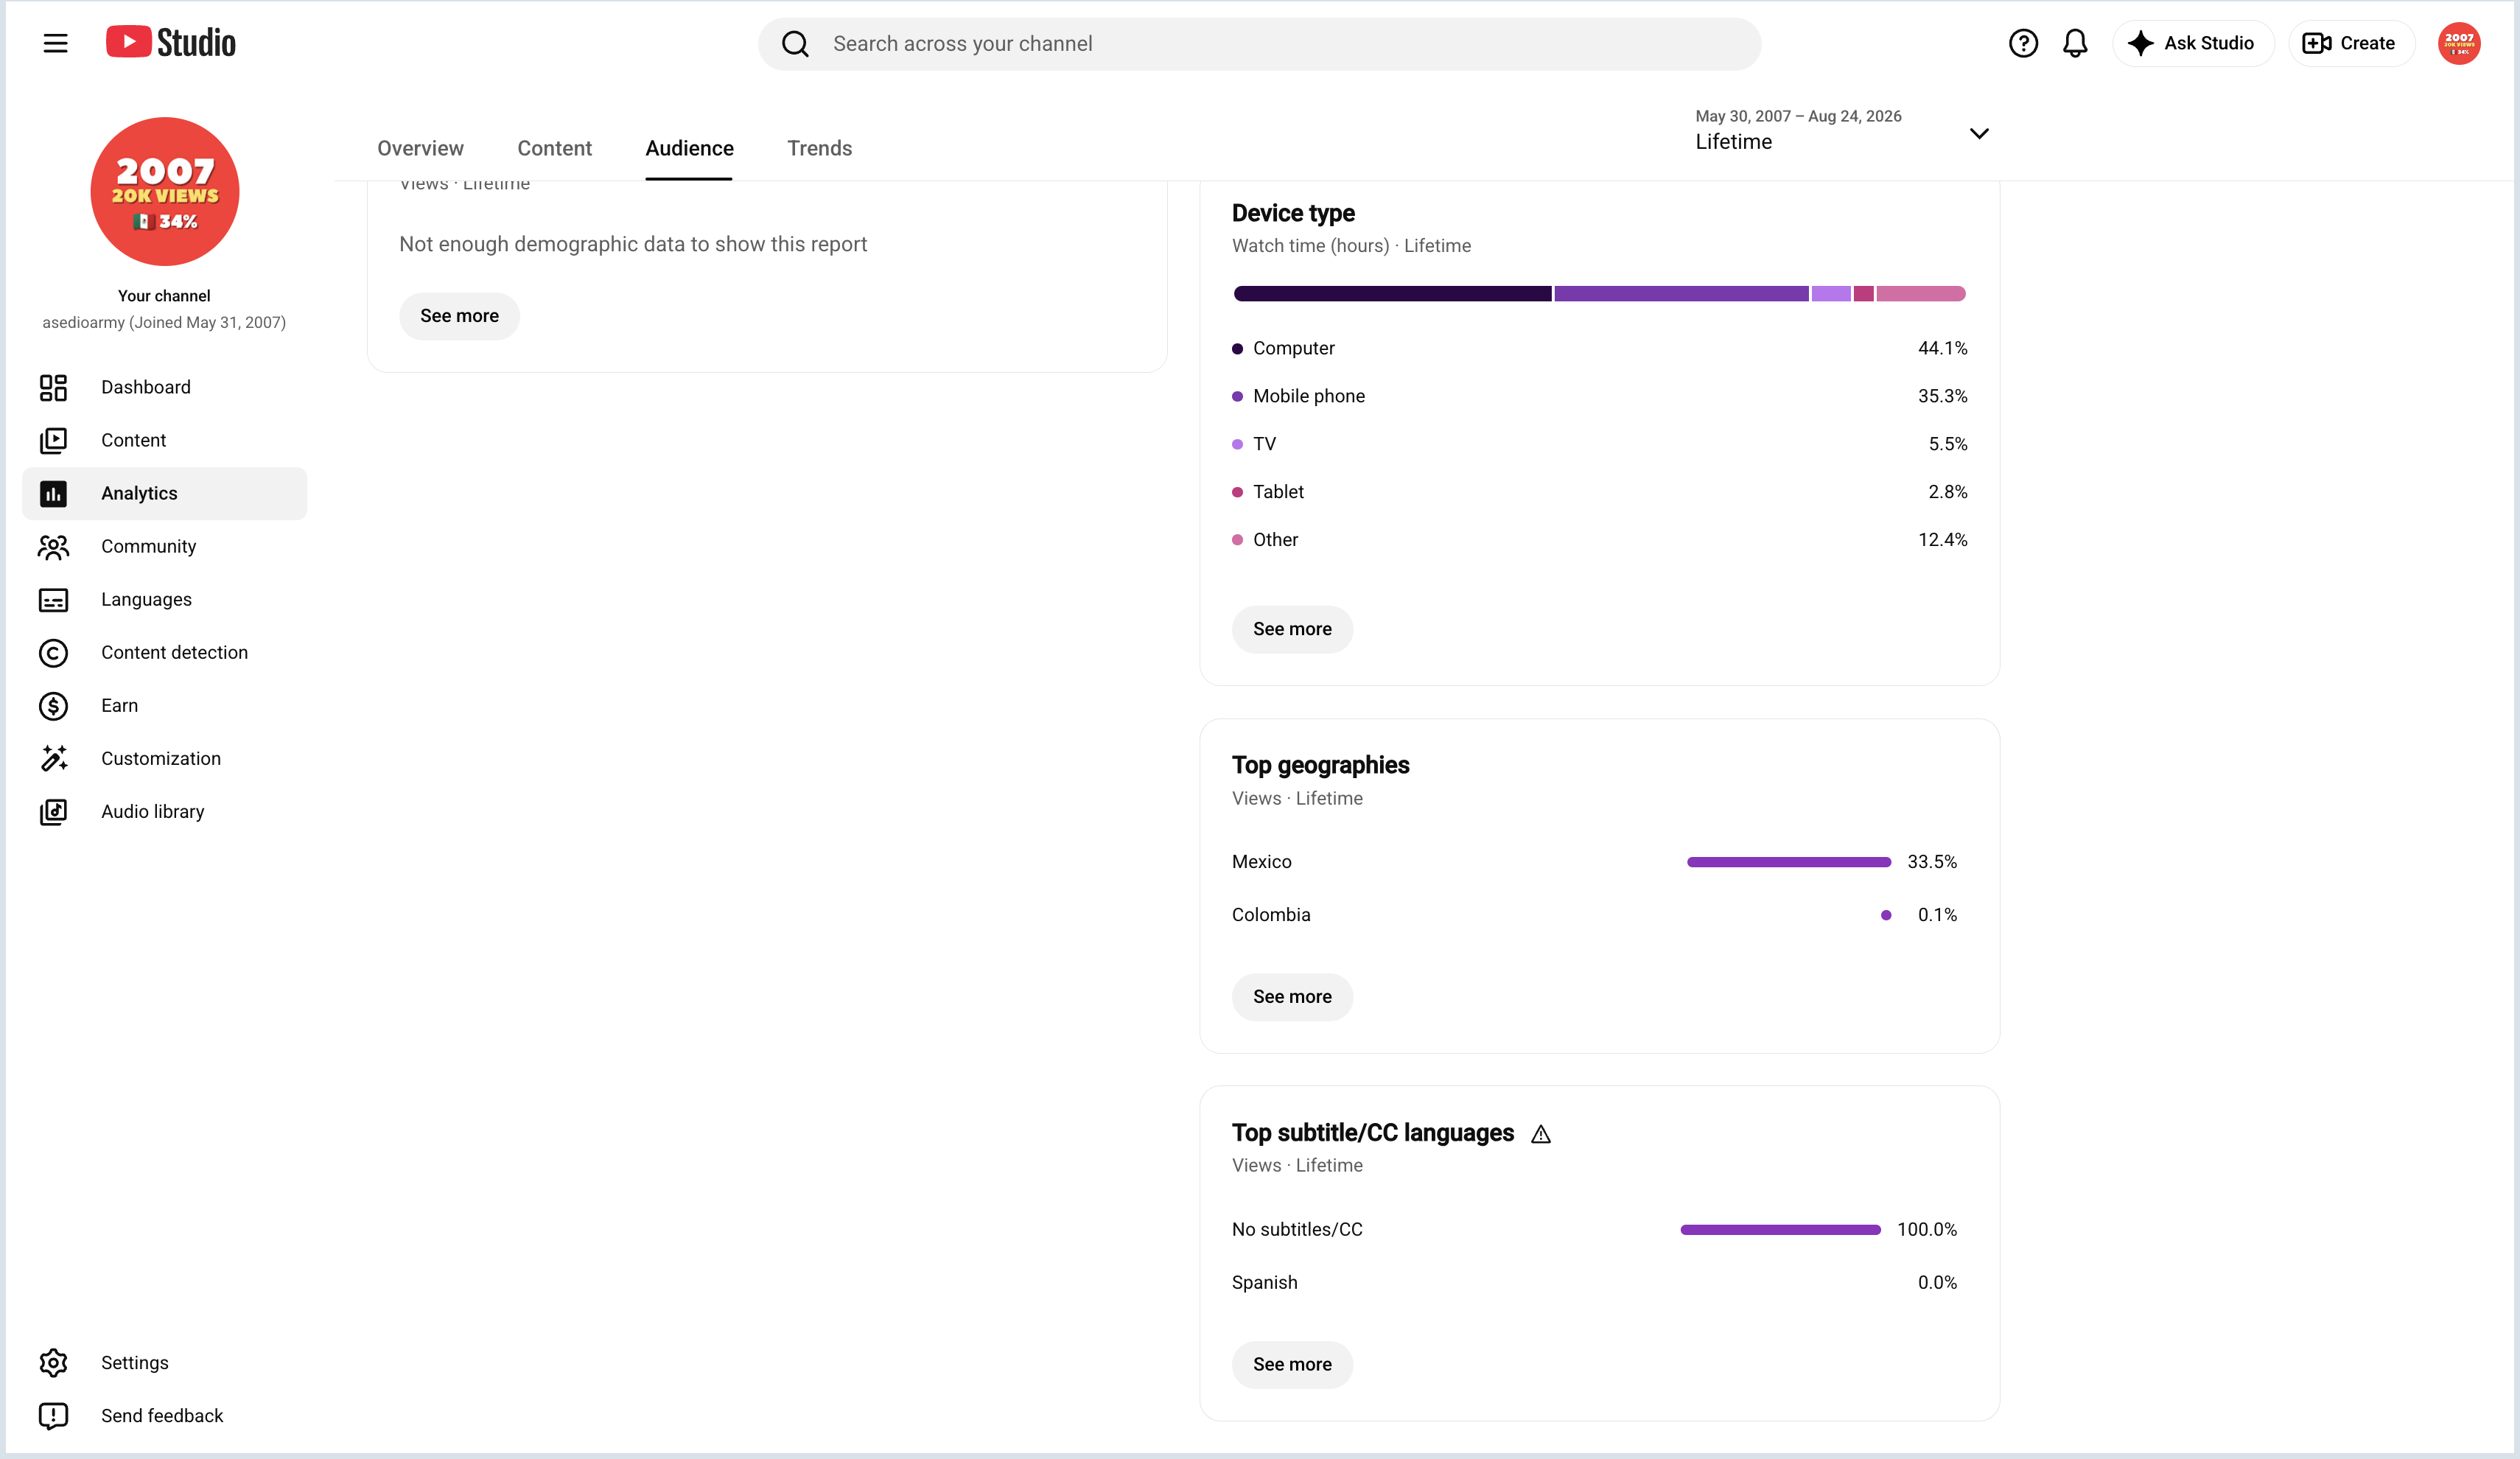Open the account avatar menu
Image resolution: width=2520 pixels, height=1459 pixels.
(x=2459, y=43)
